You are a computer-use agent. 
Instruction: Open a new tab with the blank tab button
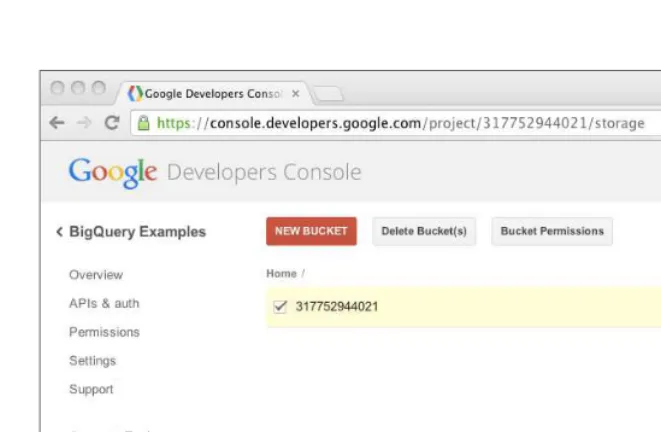click(329, 94)
